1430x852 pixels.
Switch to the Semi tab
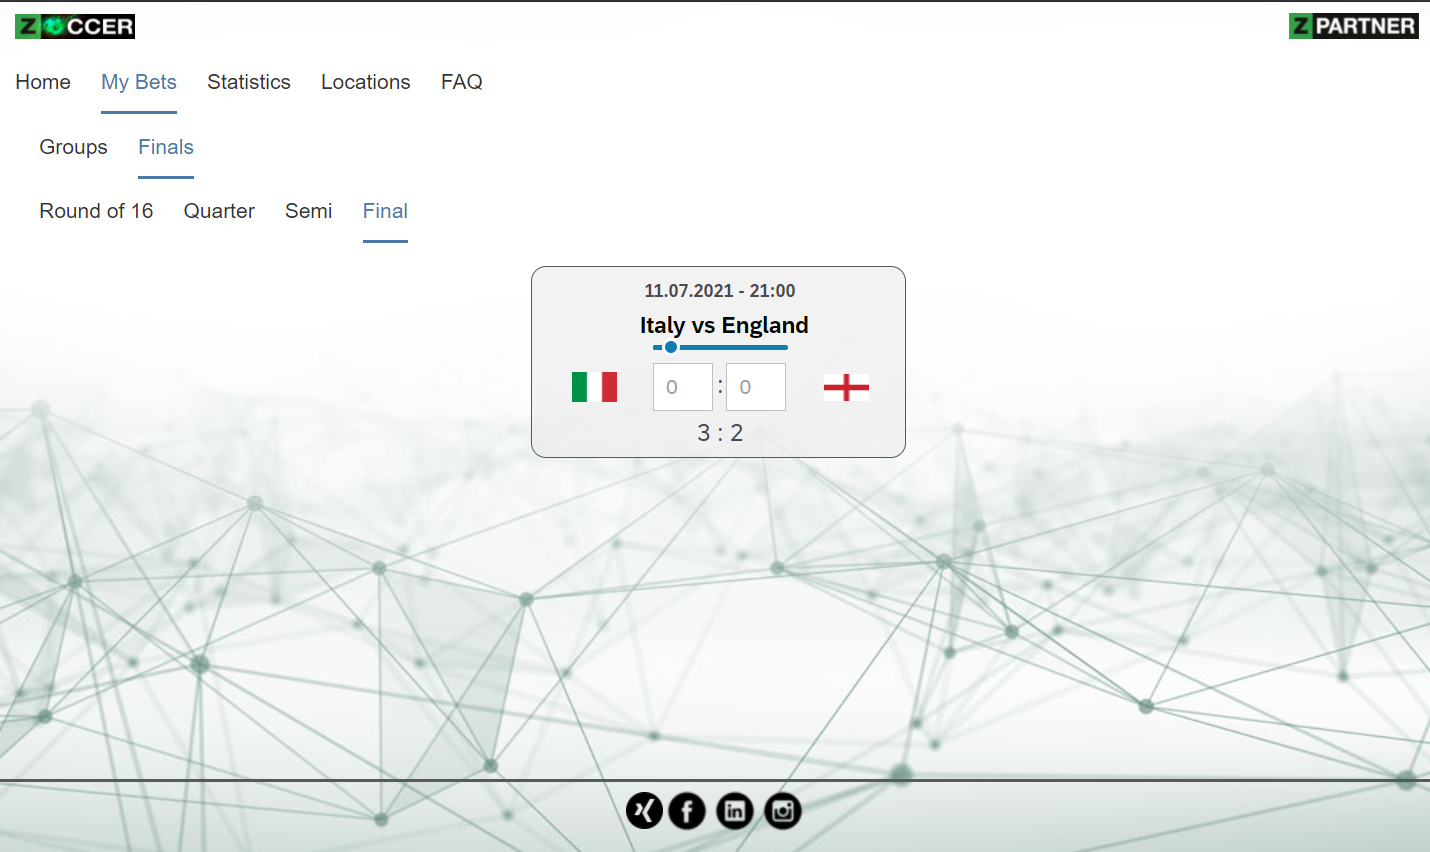tap(308, 211)
